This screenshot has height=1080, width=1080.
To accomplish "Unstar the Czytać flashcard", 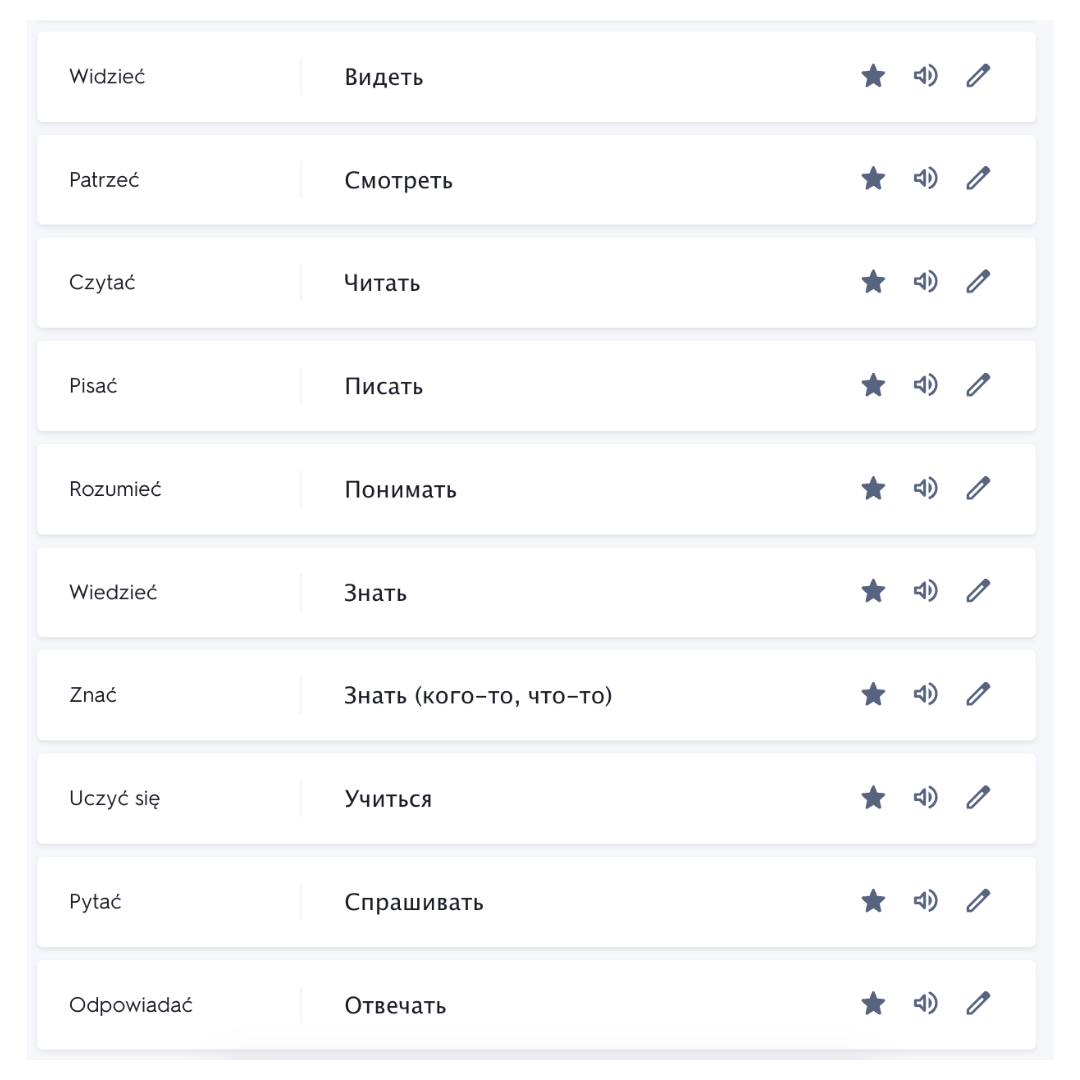I will click(x=873, y=282).
